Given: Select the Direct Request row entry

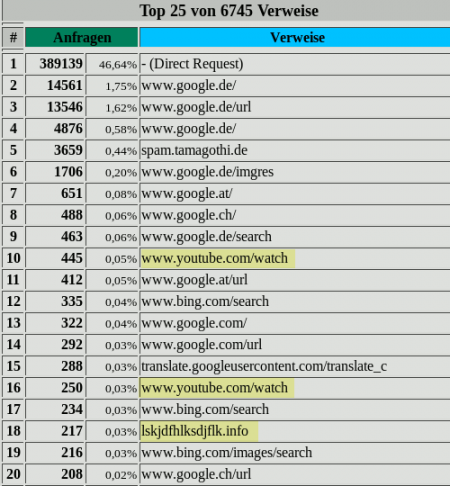Looking at the screenshot, I should pyautogui.click(x=192, y=64).
